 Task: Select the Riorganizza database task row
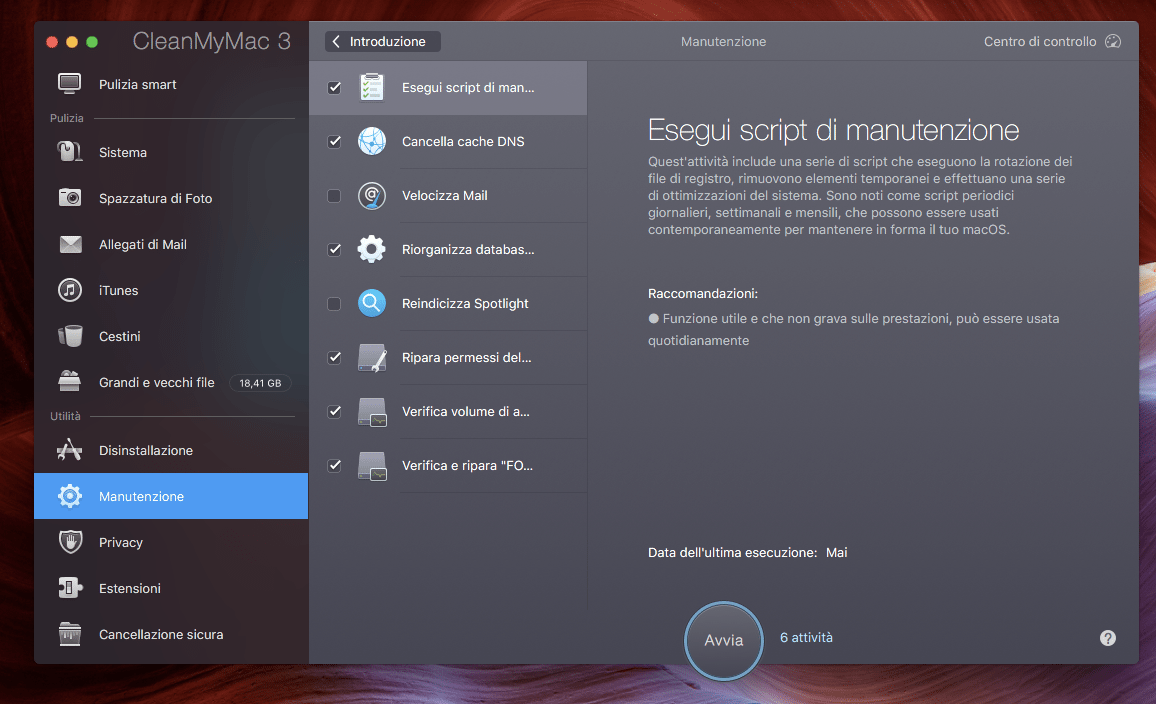[467, 249]
